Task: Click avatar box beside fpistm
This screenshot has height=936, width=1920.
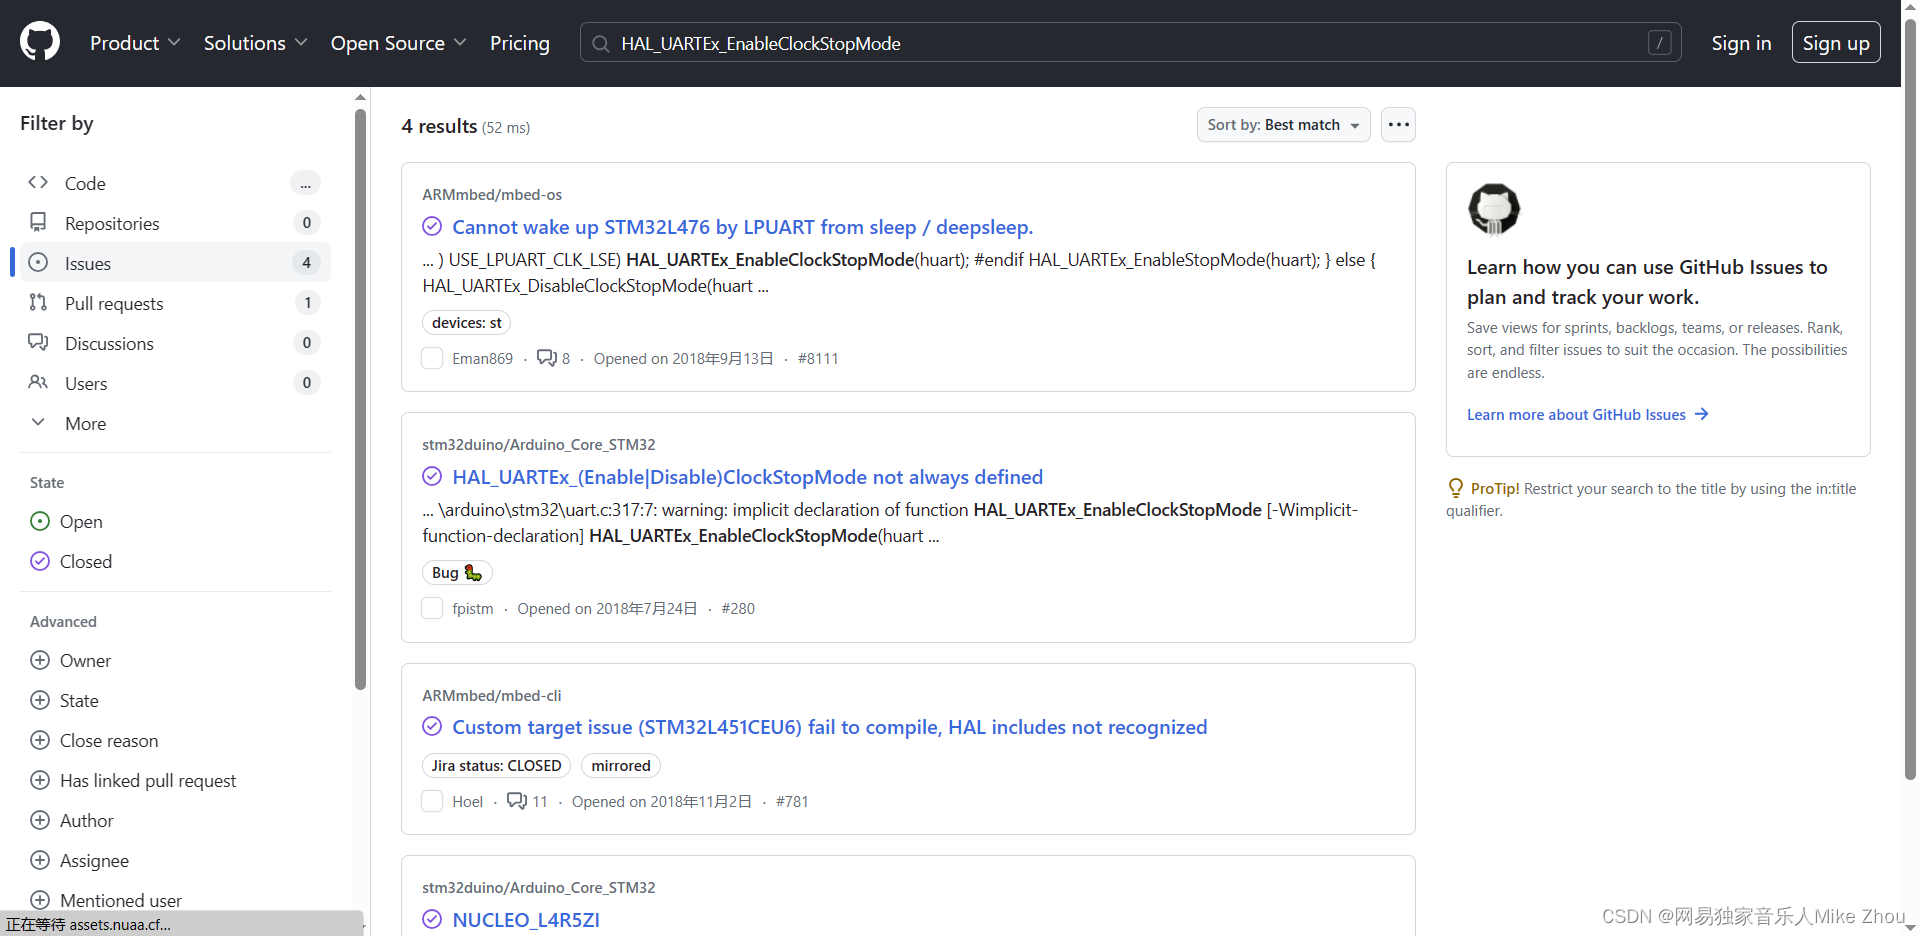Action: [x=432, y=608]
